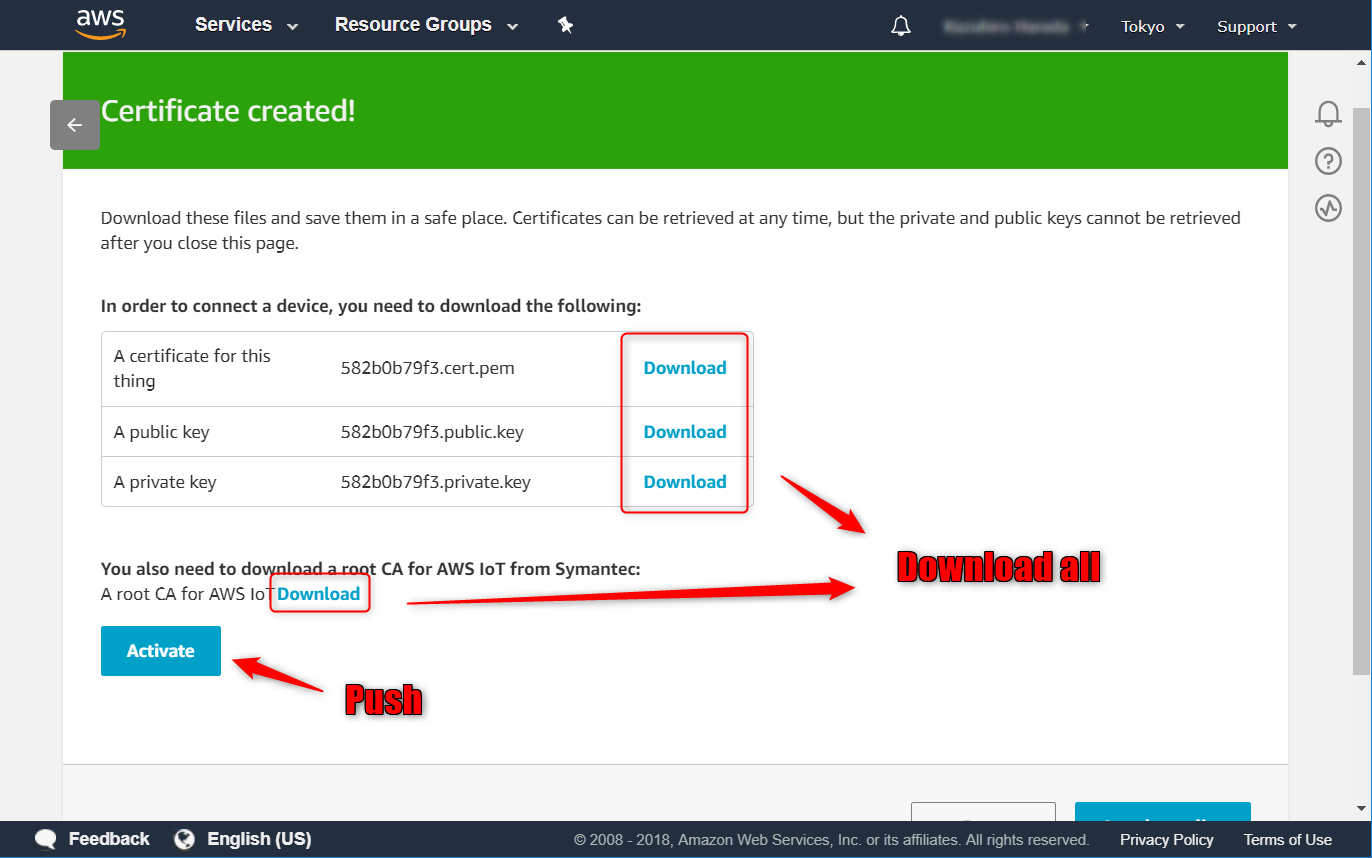Click the Feedback speech bubble icon

tap(46, 839)
